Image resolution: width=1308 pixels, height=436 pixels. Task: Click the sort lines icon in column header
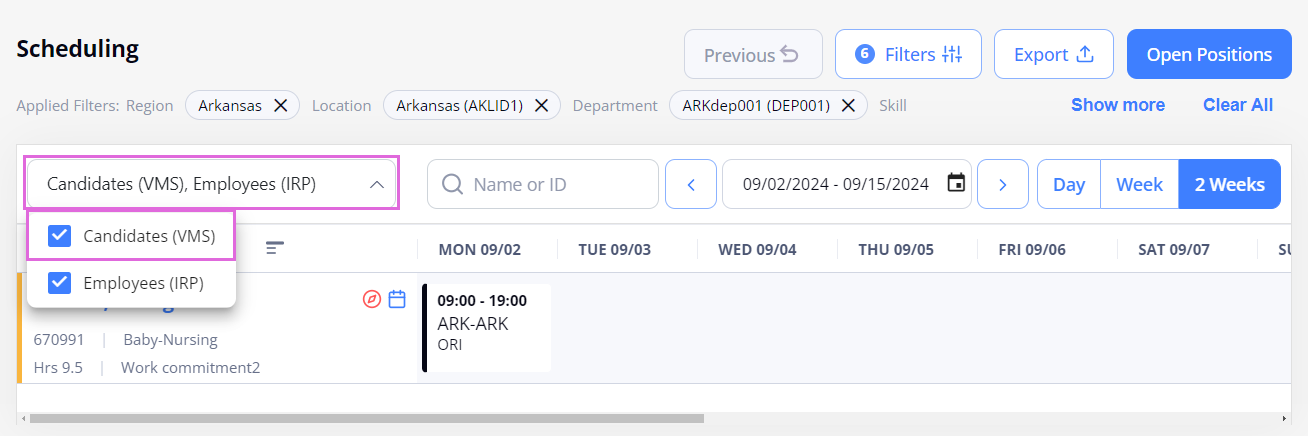(x=275, y=248)
